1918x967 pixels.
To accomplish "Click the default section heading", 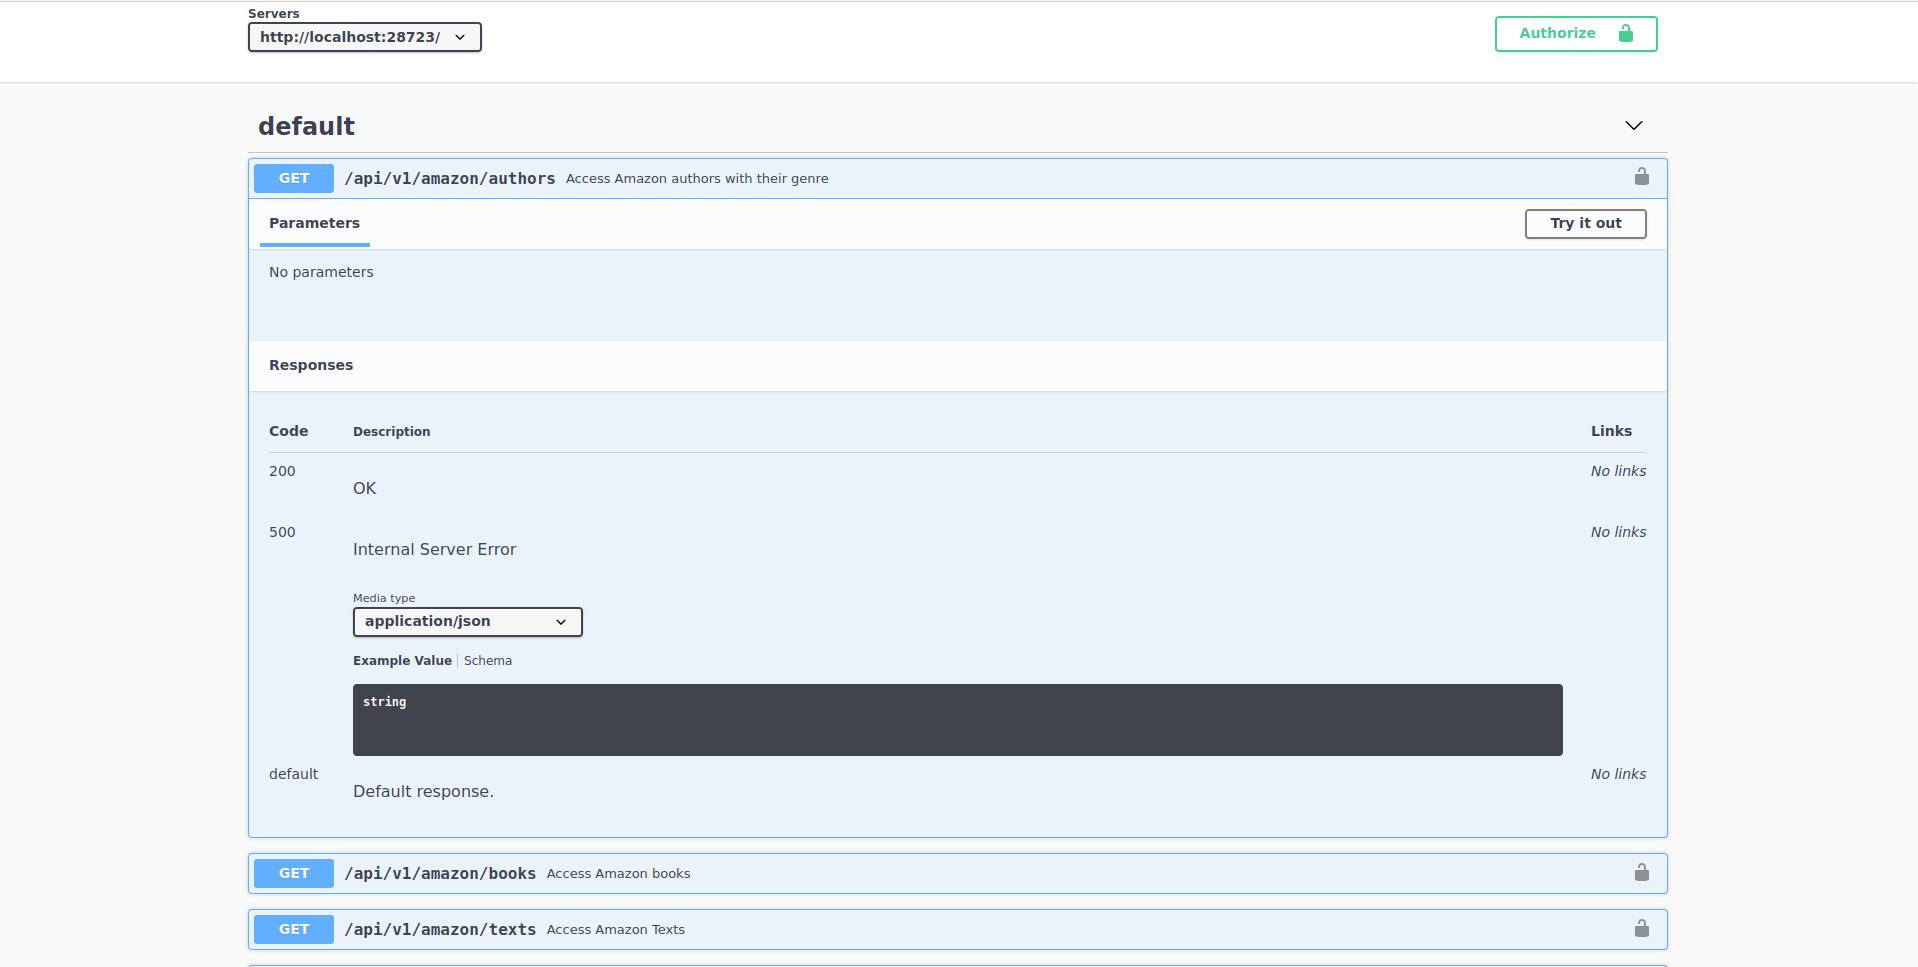I will [306, 126].
